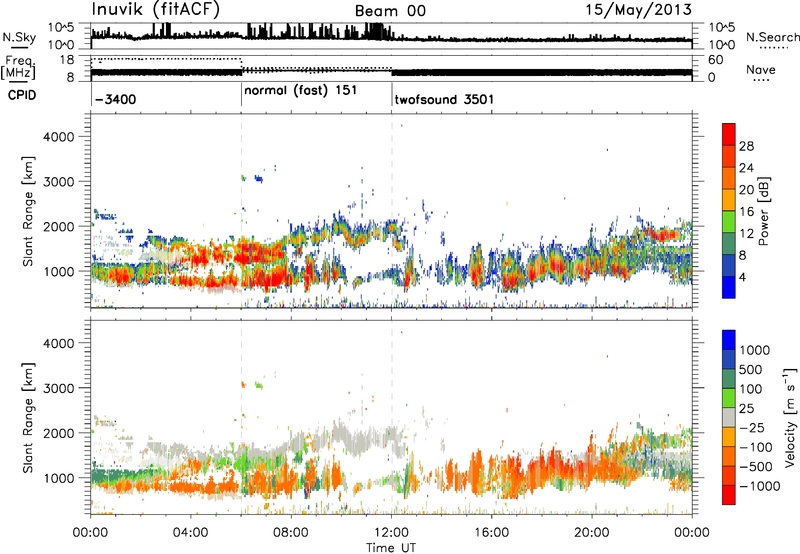800x554 pixels.
Task: Click the Velocity scale value '500'
Action: [x=751, y=370]
